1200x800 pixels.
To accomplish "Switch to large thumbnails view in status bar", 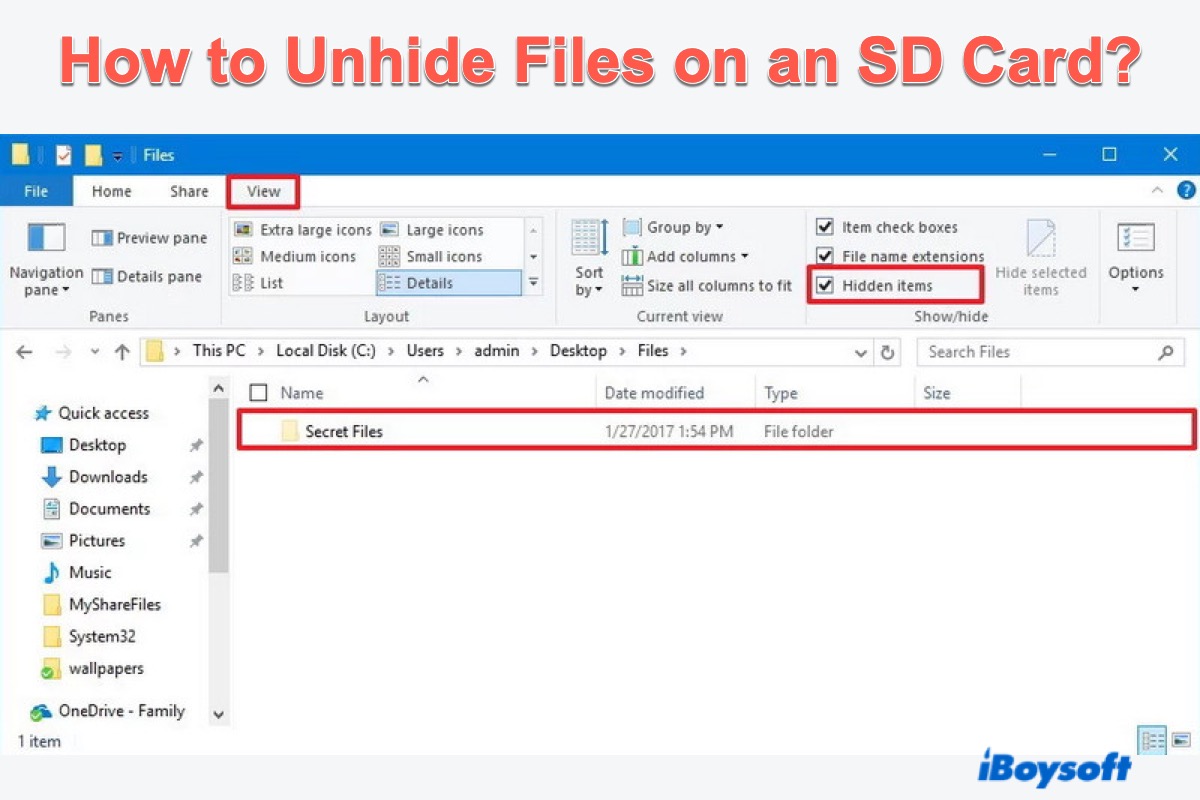I will (1181, 741).
